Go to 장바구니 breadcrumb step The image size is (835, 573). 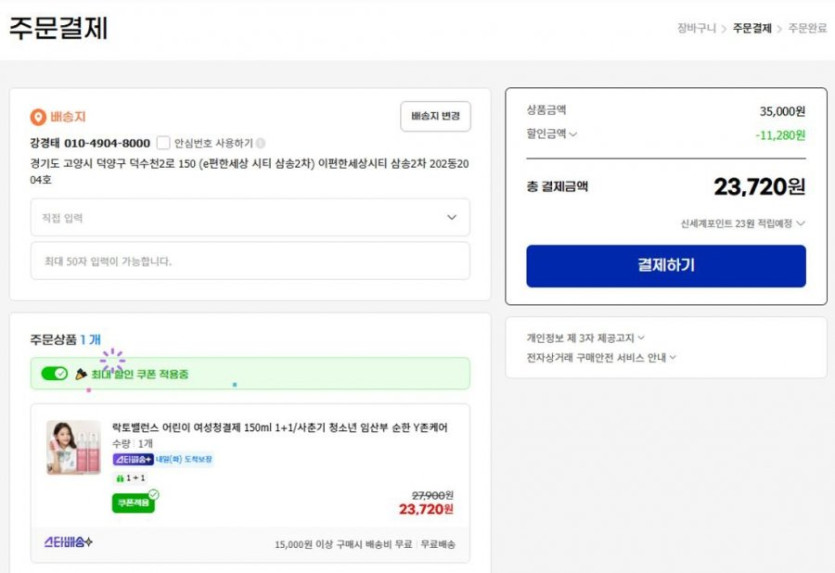click(x=696, y=28)
